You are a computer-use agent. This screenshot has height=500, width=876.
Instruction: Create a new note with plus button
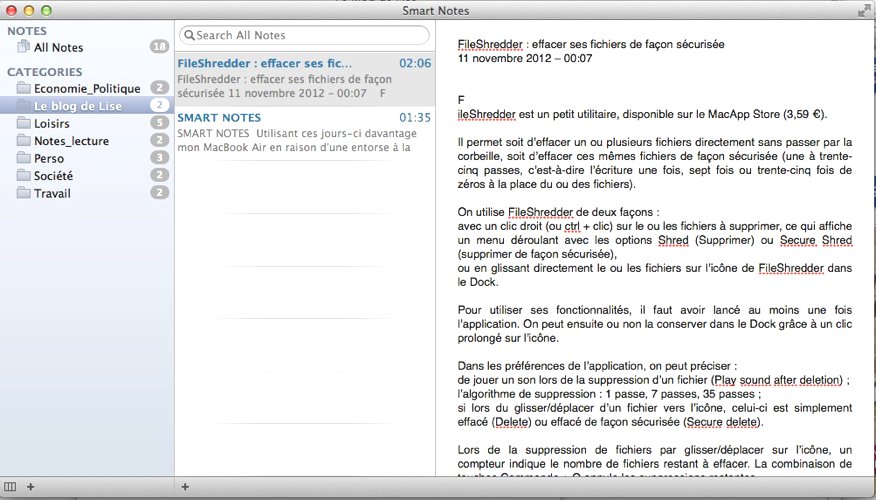coord(185,487)
